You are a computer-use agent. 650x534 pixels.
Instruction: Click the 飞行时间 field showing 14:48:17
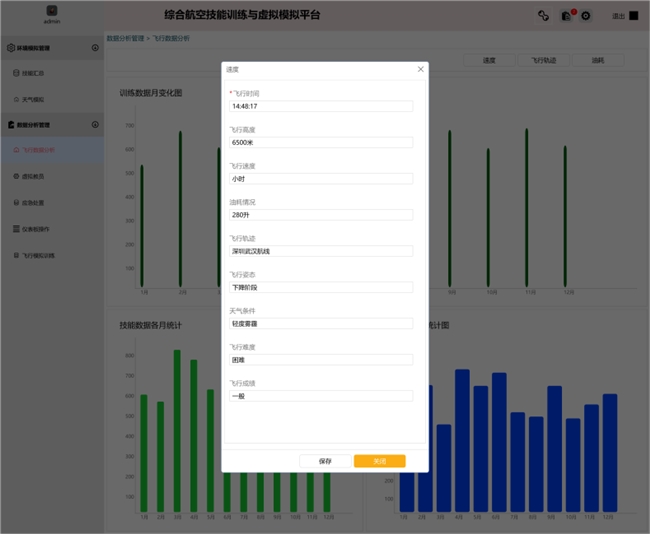[321, 106]
